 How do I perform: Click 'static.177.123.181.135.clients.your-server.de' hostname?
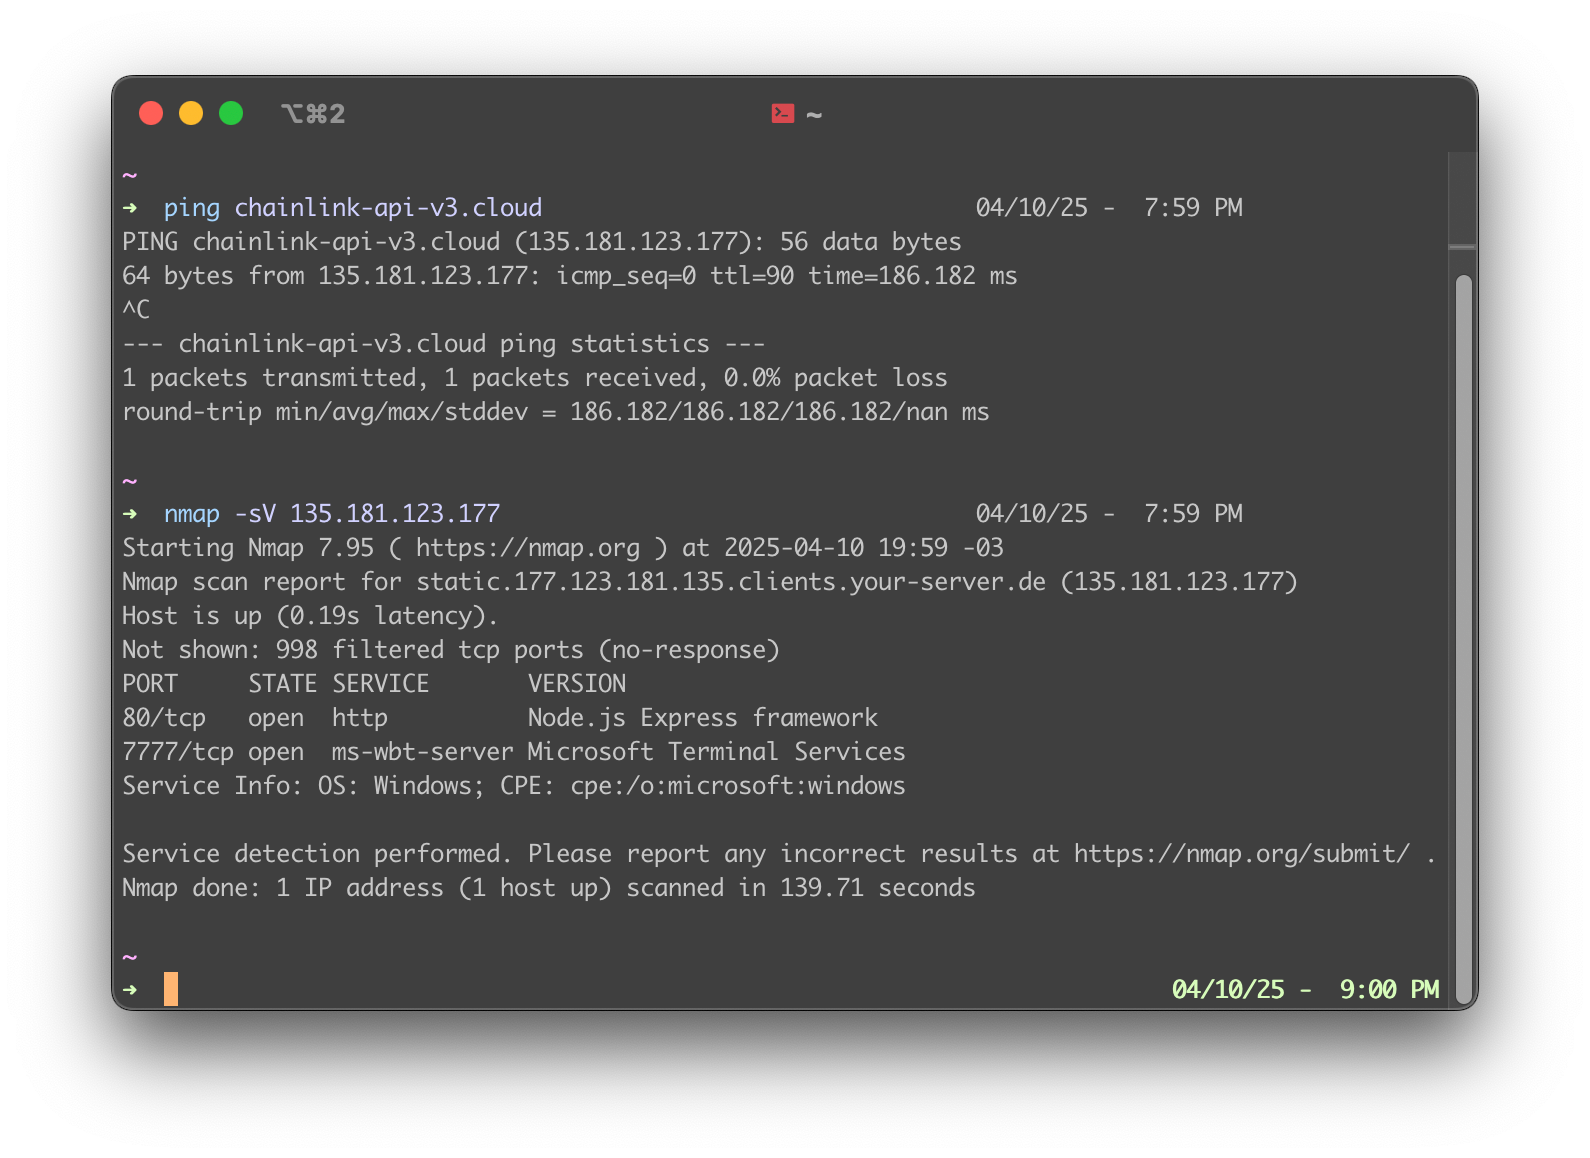coord(731,582)
